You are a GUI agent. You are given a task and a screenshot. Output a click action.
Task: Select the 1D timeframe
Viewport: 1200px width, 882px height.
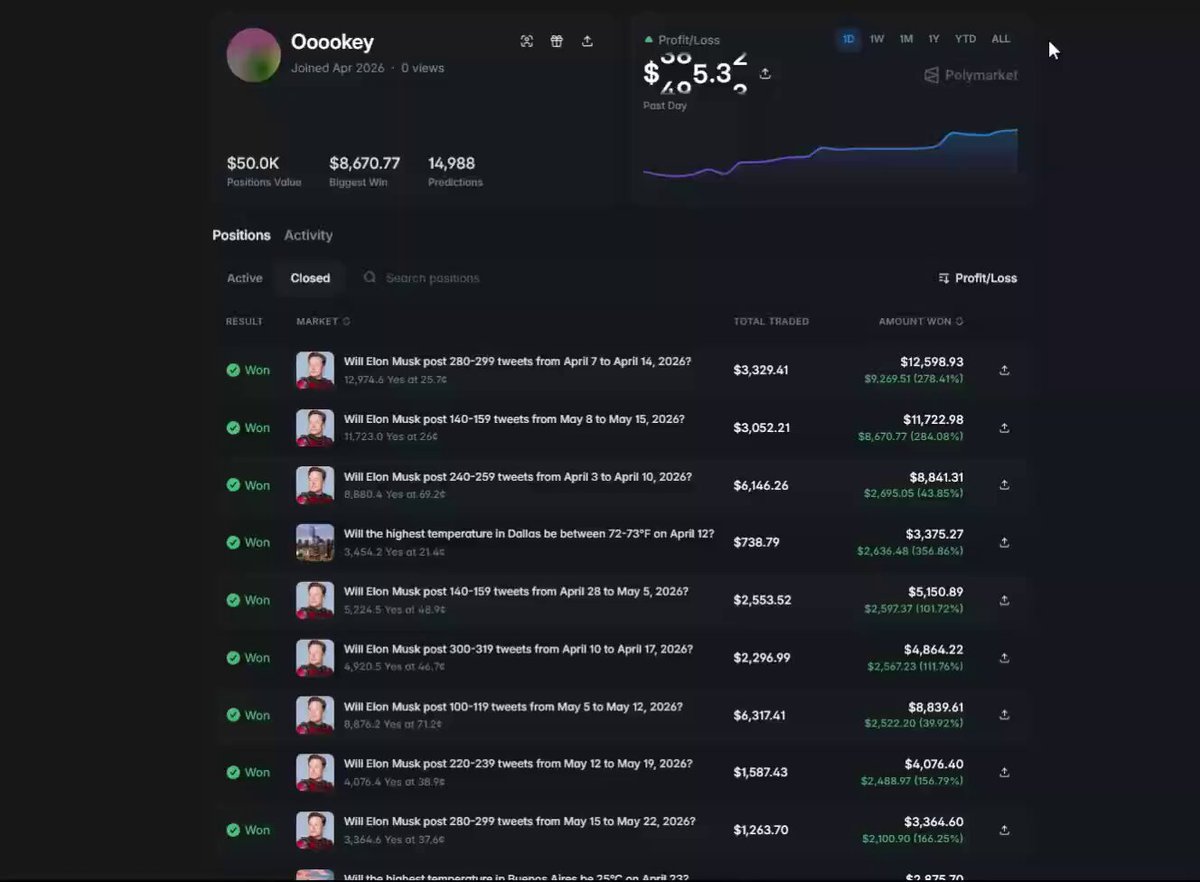coord(849,39)
